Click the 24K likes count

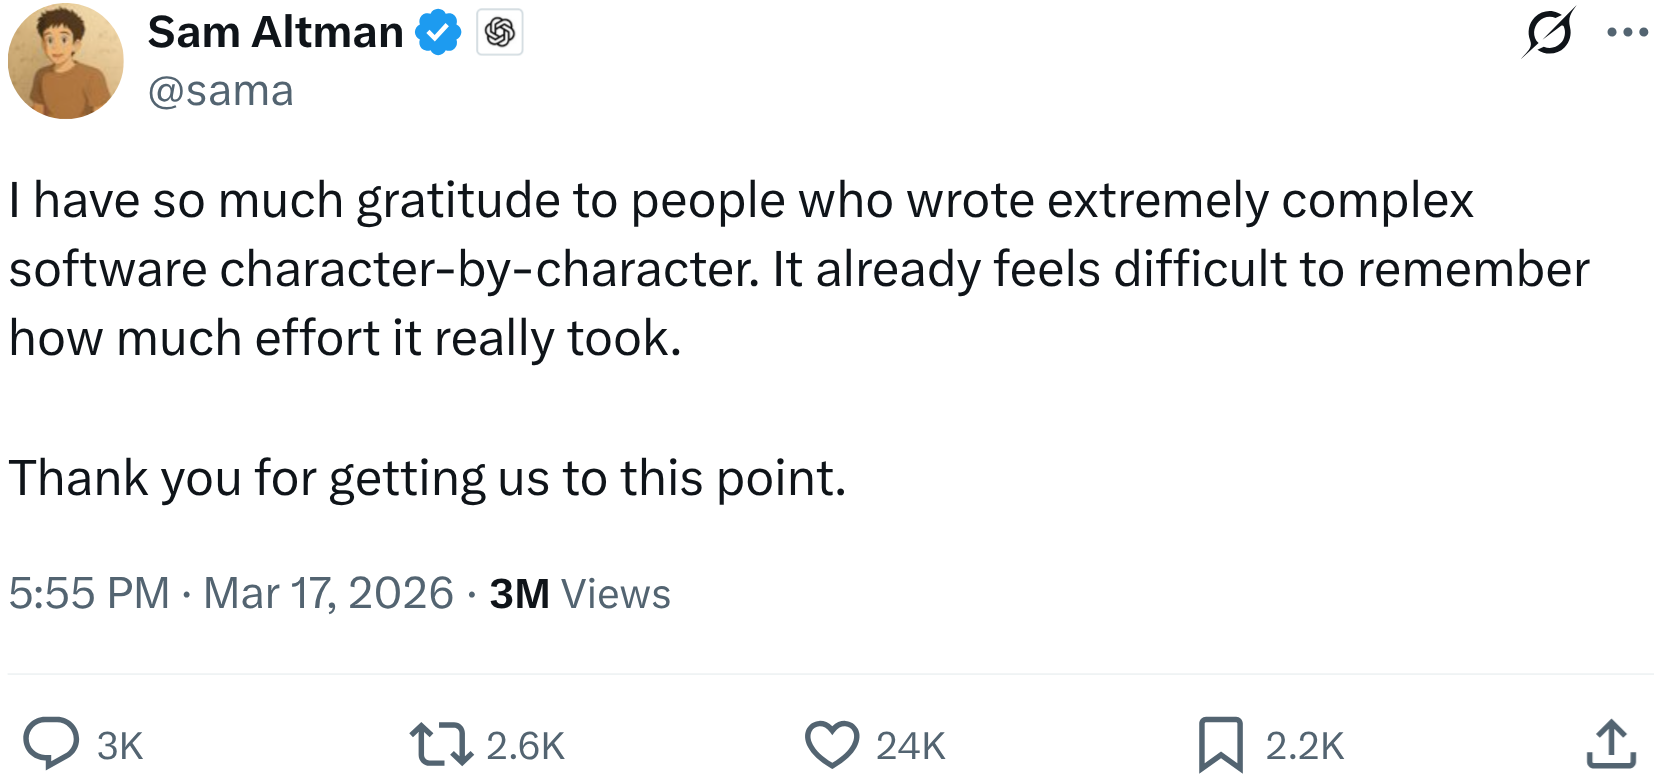tap(911, 746)
